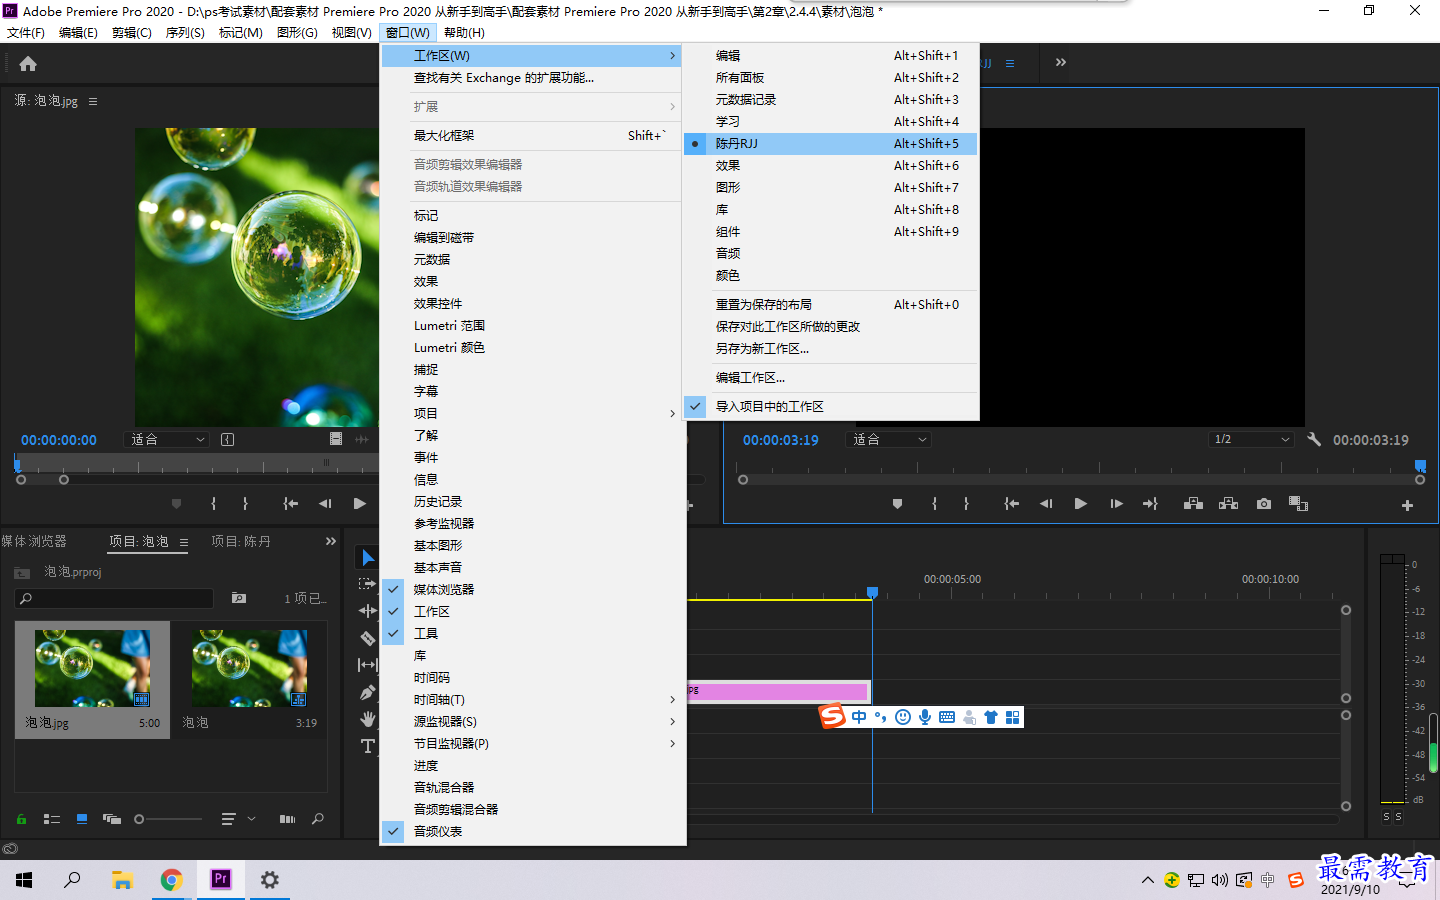The image size is (1440, 900).
Task: Click Automate to Sequence icon
Action: (x=288, y=819)
